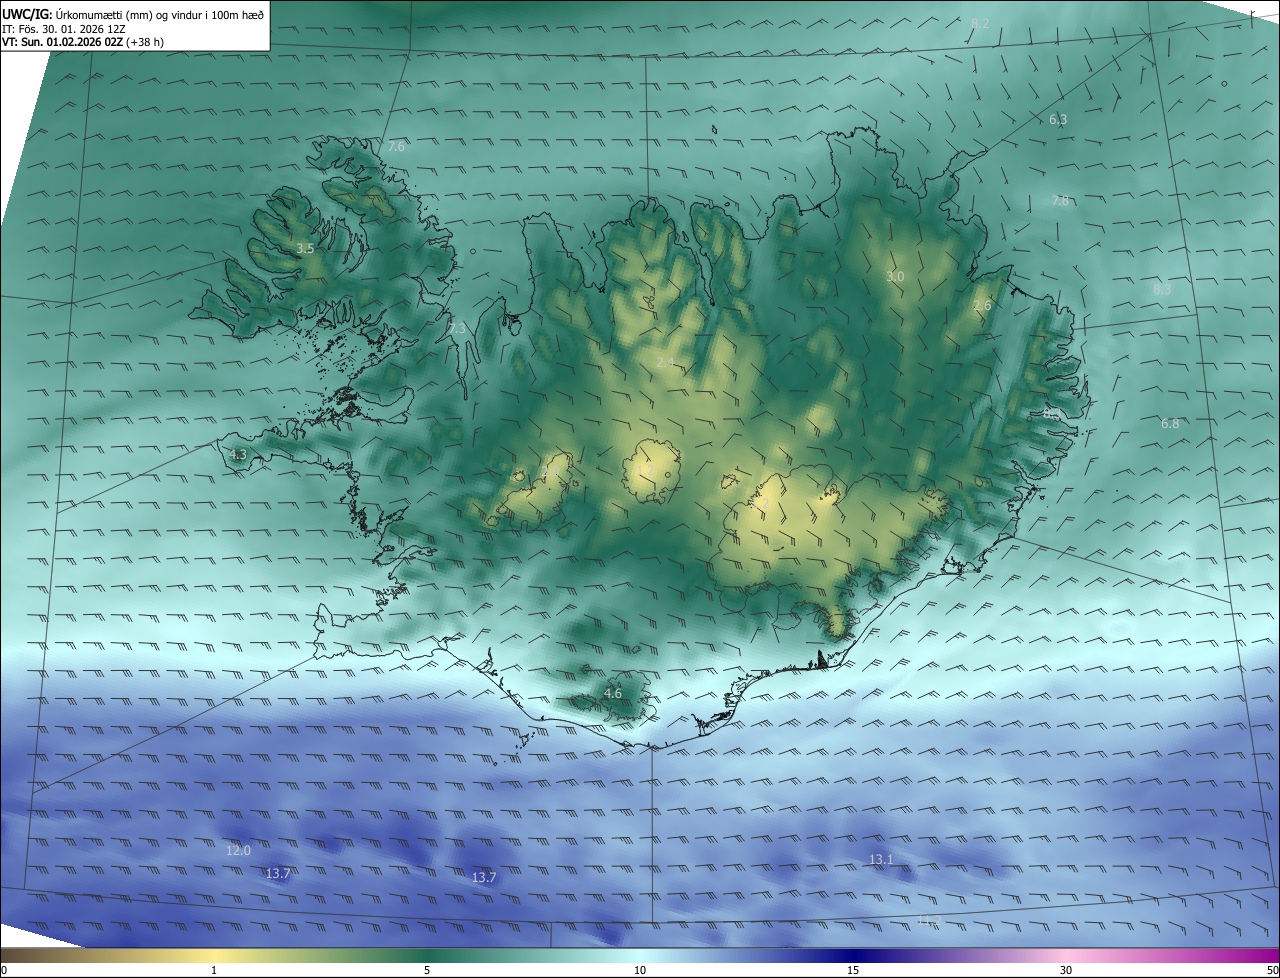The image size is (1280, 978).
Task: Click the 3.0 value label in northeast Iceland
Action: coord(895,276)
